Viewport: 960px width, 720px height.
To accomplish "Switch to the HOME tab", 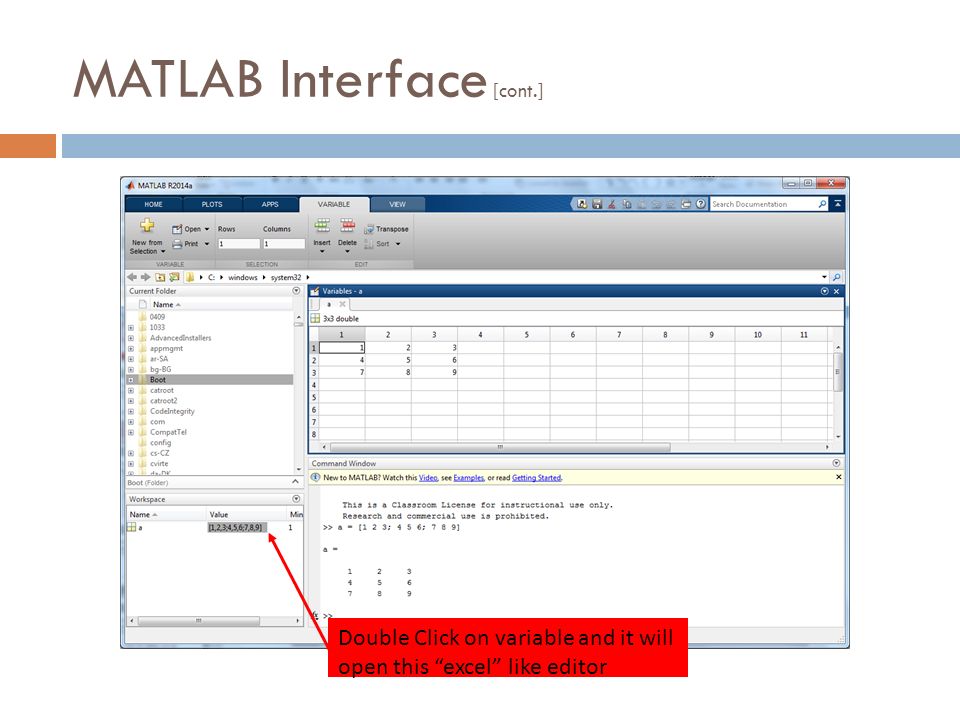I will (x=154, y=204).
